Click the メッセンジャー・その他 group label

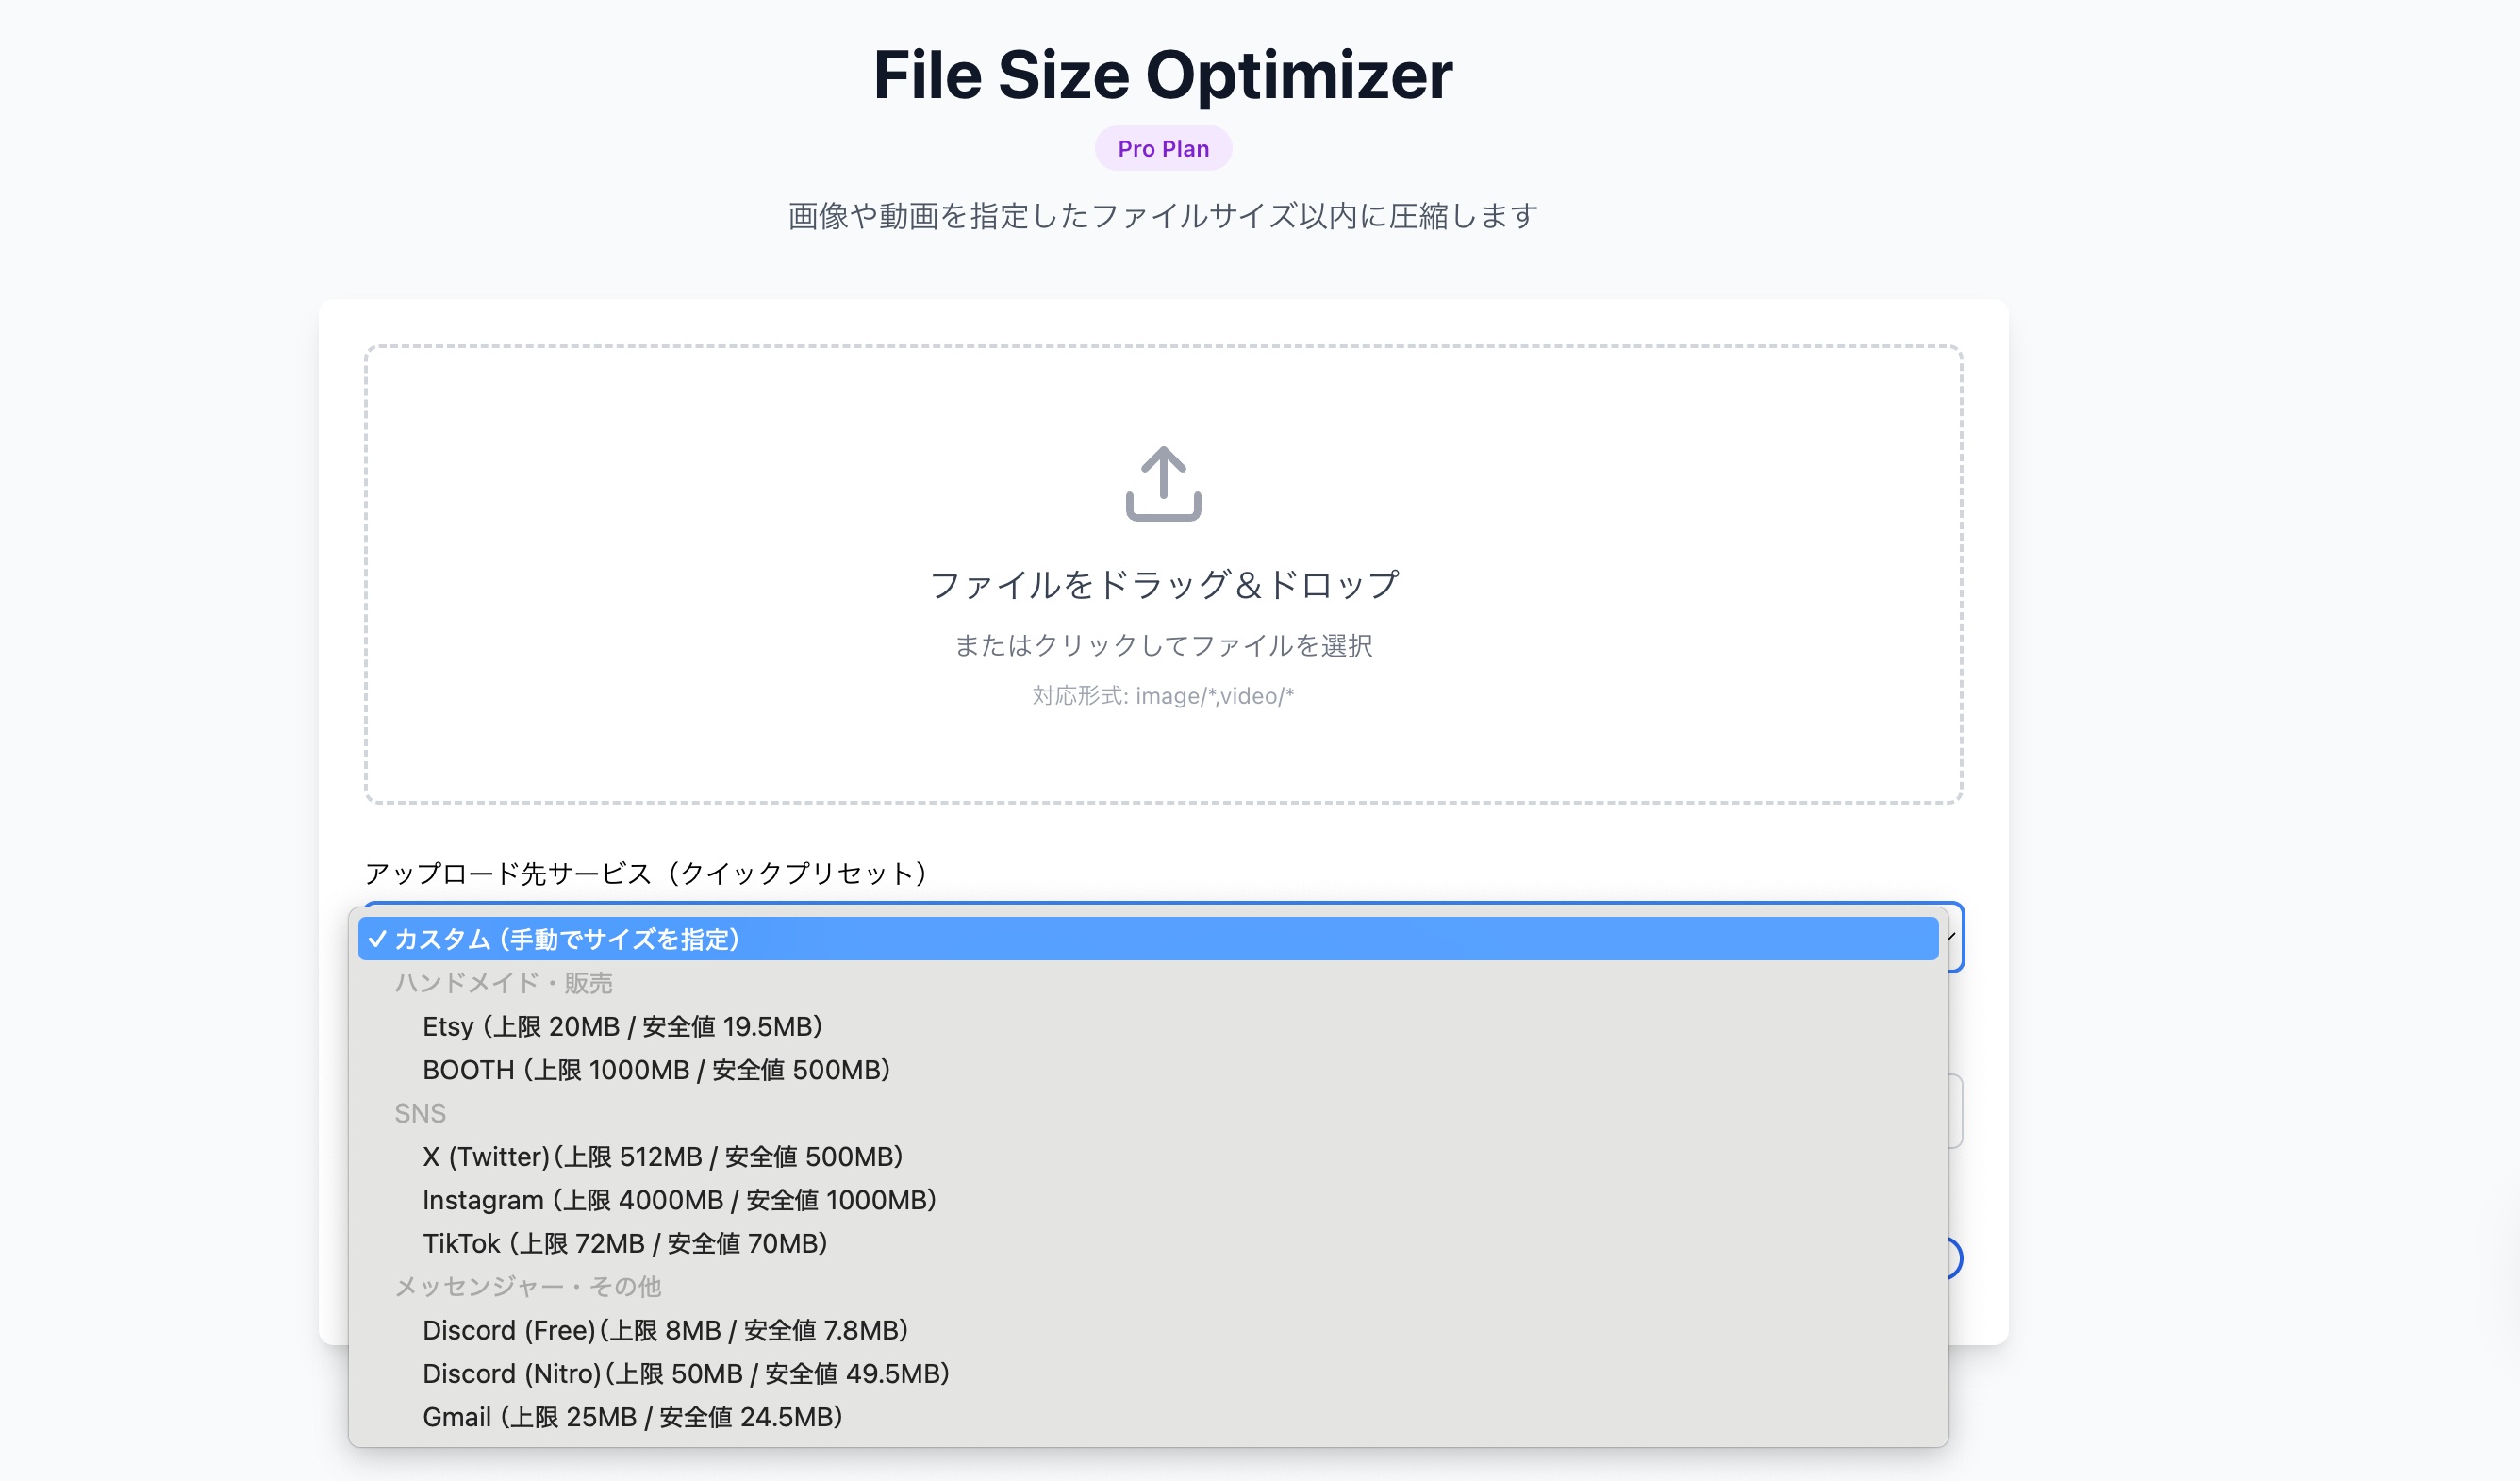529,1287
